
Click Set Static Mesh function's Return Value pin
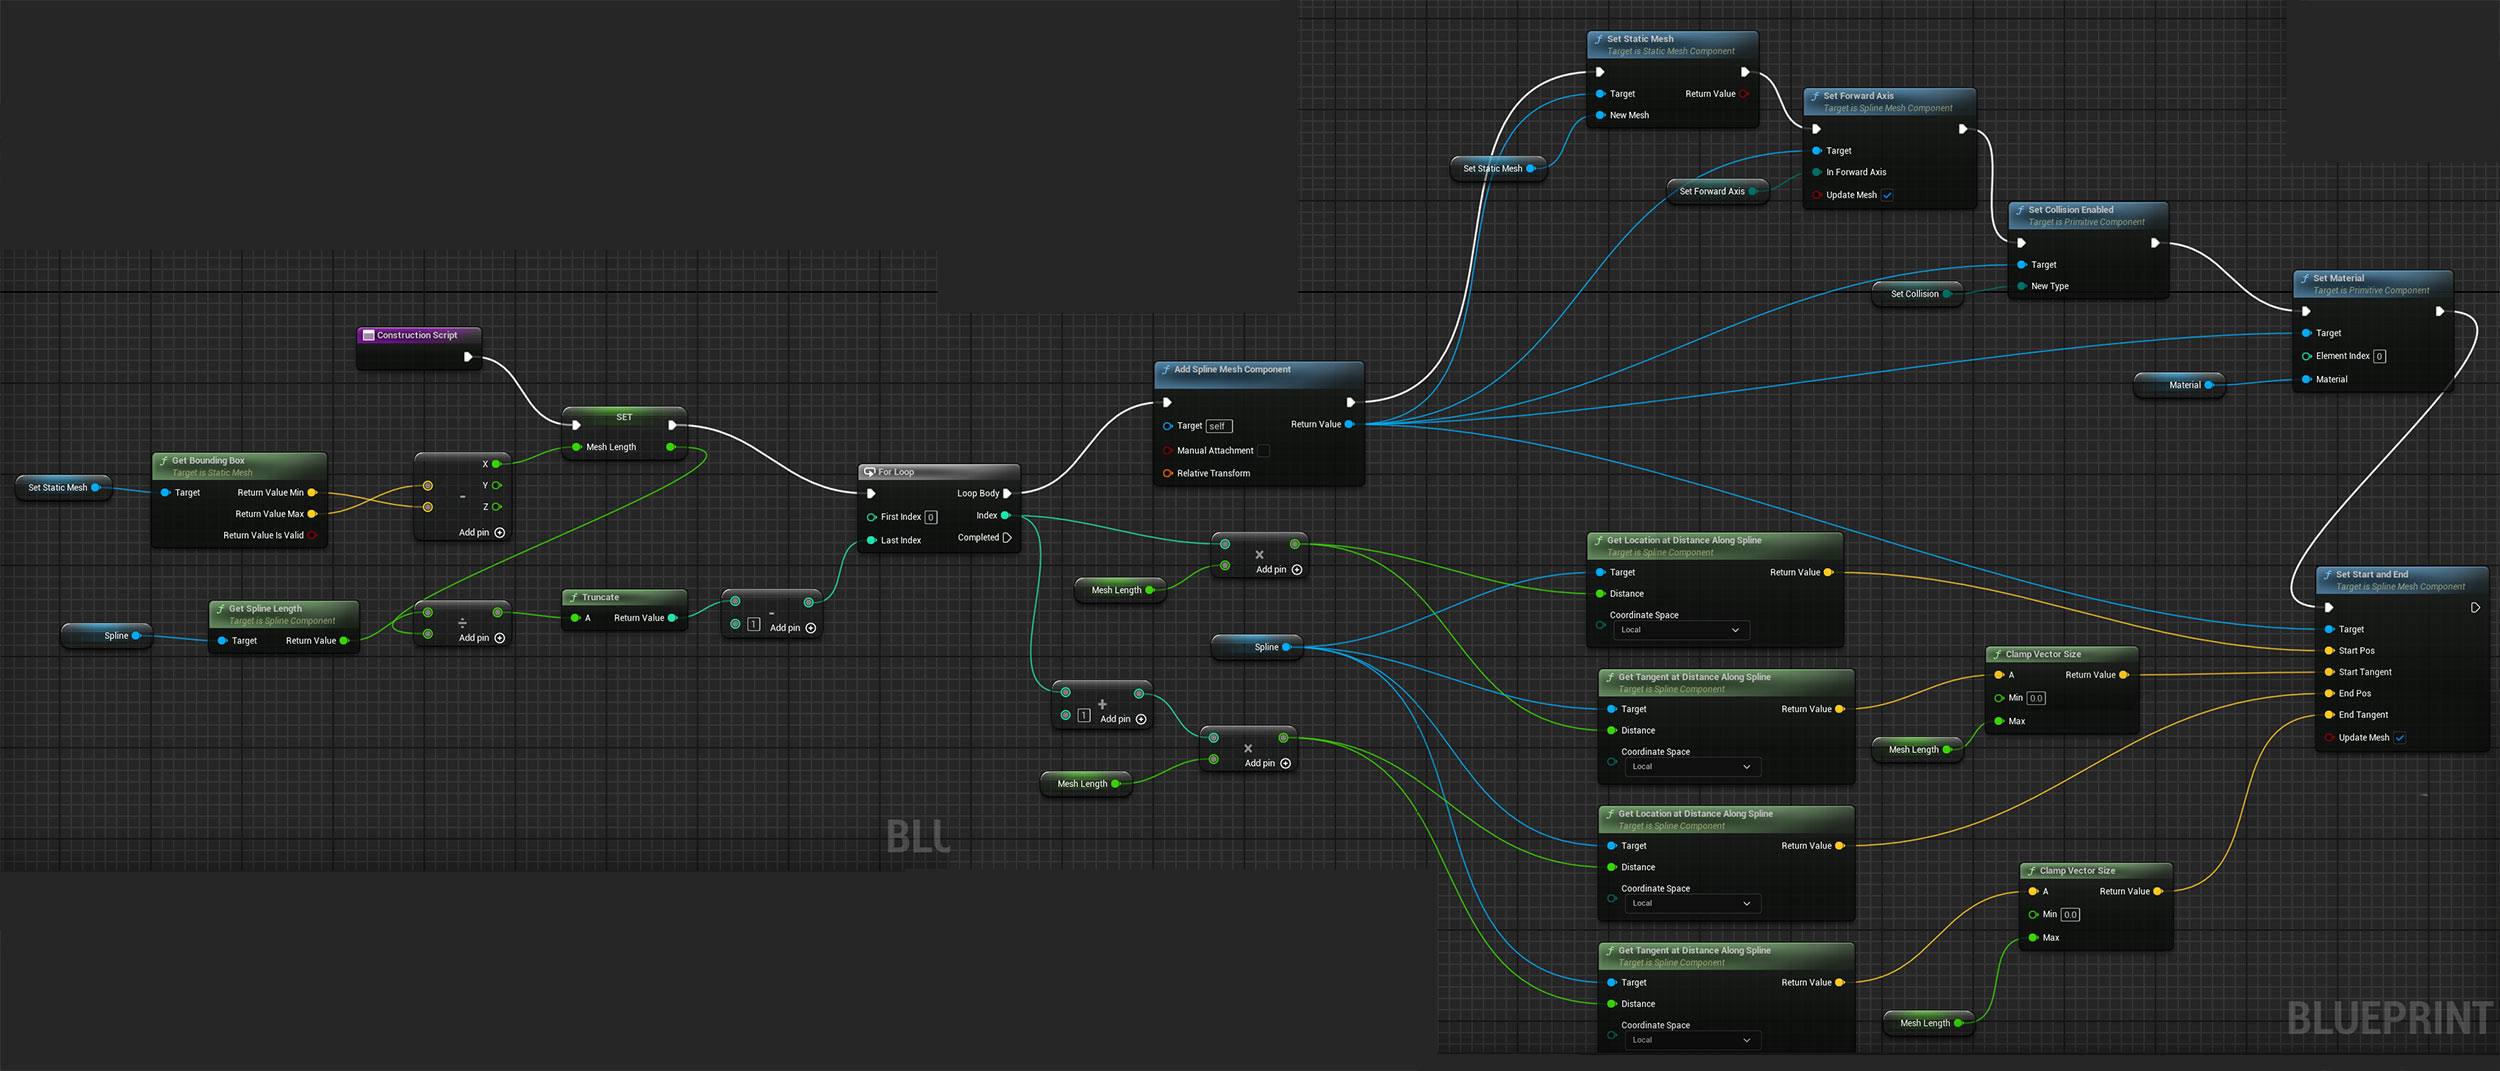[1743, 94]
